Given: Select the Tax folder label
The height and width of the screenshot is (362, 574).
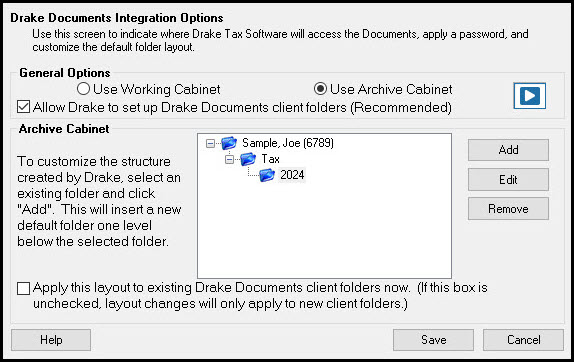Looking at the screenshot, I should click(x=270, y=159).
